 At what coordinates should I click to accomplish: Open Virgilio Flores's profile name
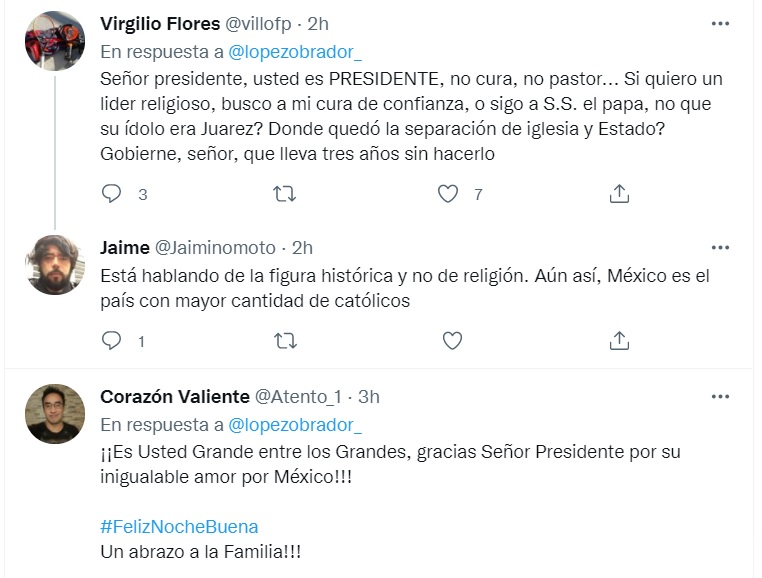pos(160,24)
